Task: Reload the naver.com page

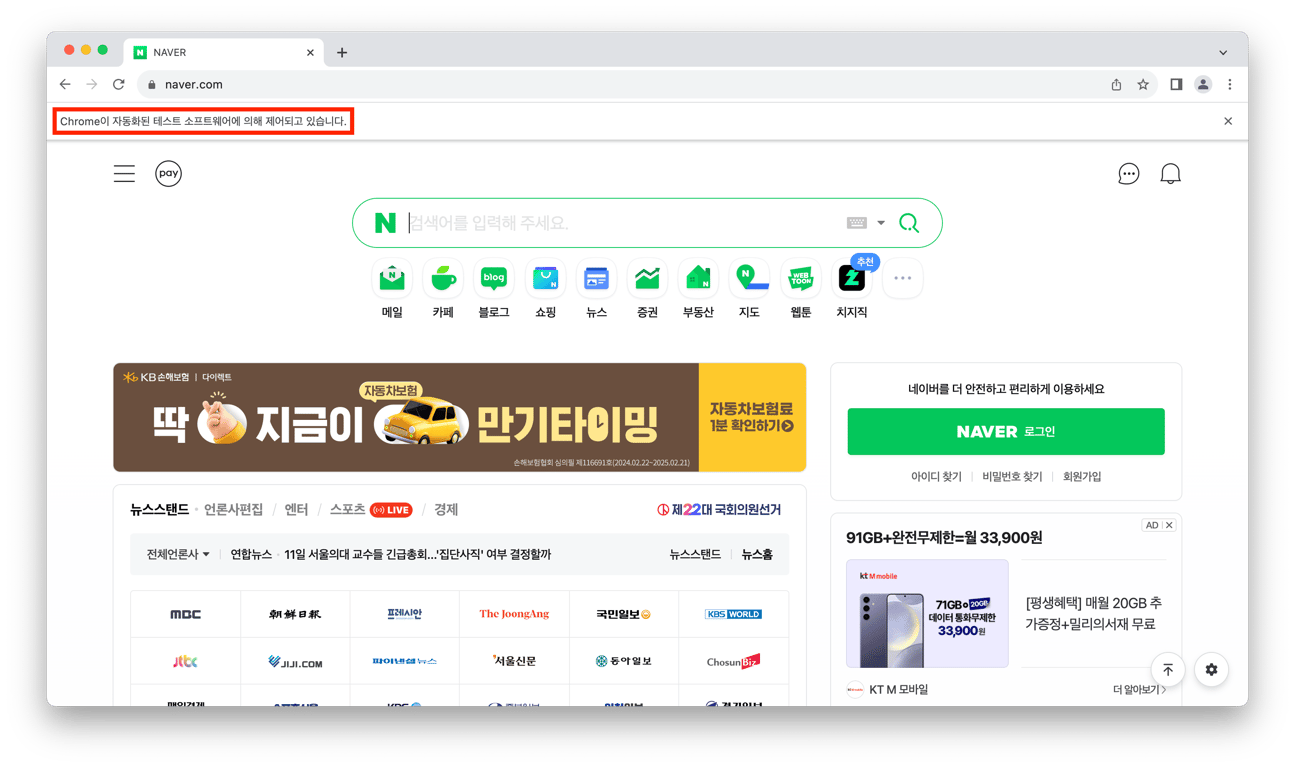Action: tap(119, 85)
